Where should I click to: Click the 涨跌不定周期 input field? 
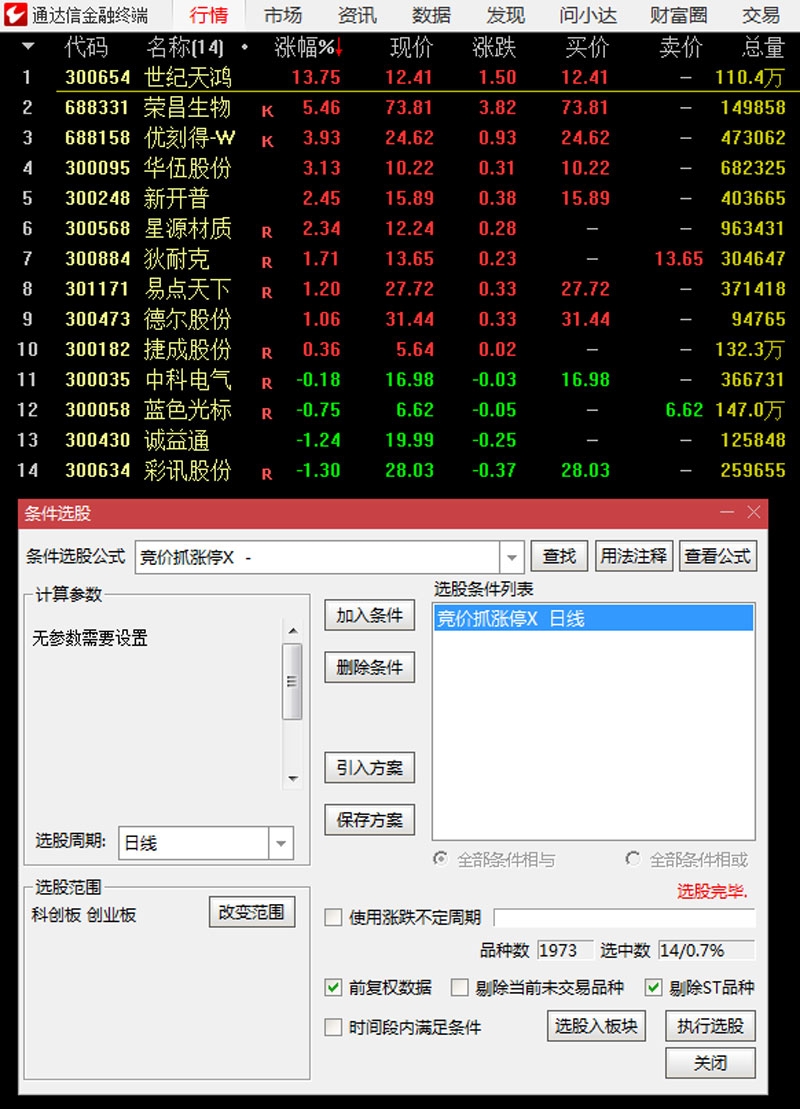625,917
